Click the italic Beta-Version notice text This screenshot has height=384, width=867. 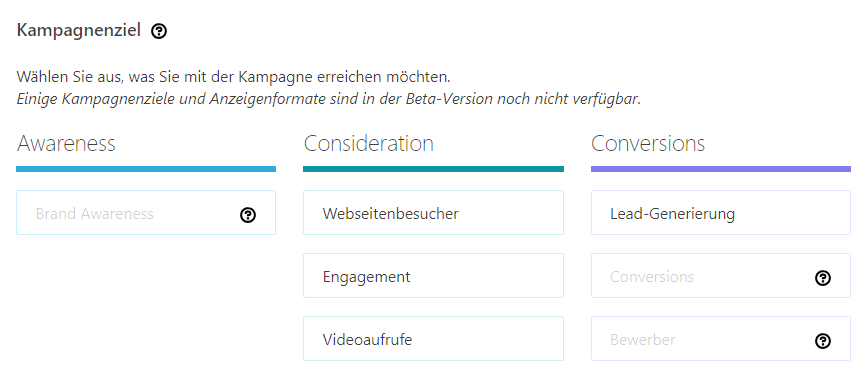click(328, 100)
